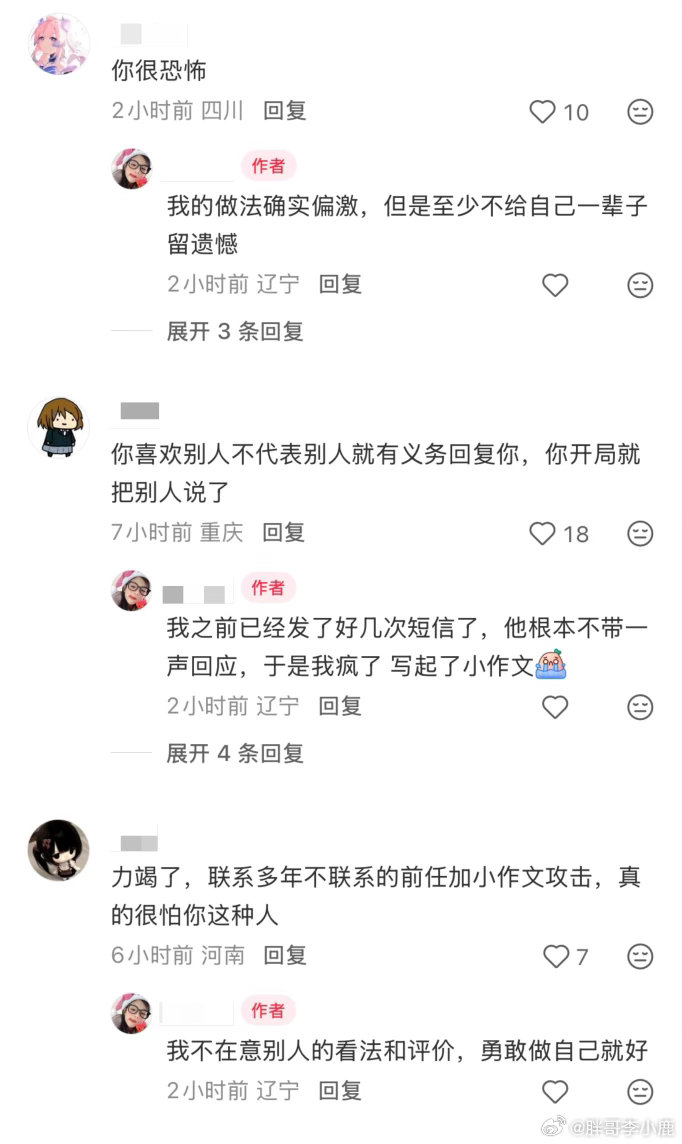The height and width of the screenshot is (1144, 682).
Task: Like author's reply '我不在意别人的看法和评价'
Action: (555, 1091)
